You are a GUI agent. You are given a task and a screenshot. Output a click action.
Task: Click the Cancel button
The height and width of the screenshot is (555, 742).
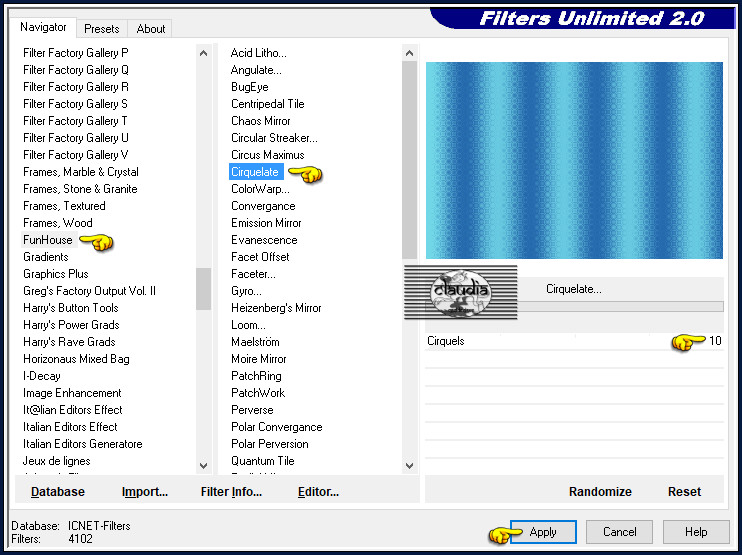point(619,532)
